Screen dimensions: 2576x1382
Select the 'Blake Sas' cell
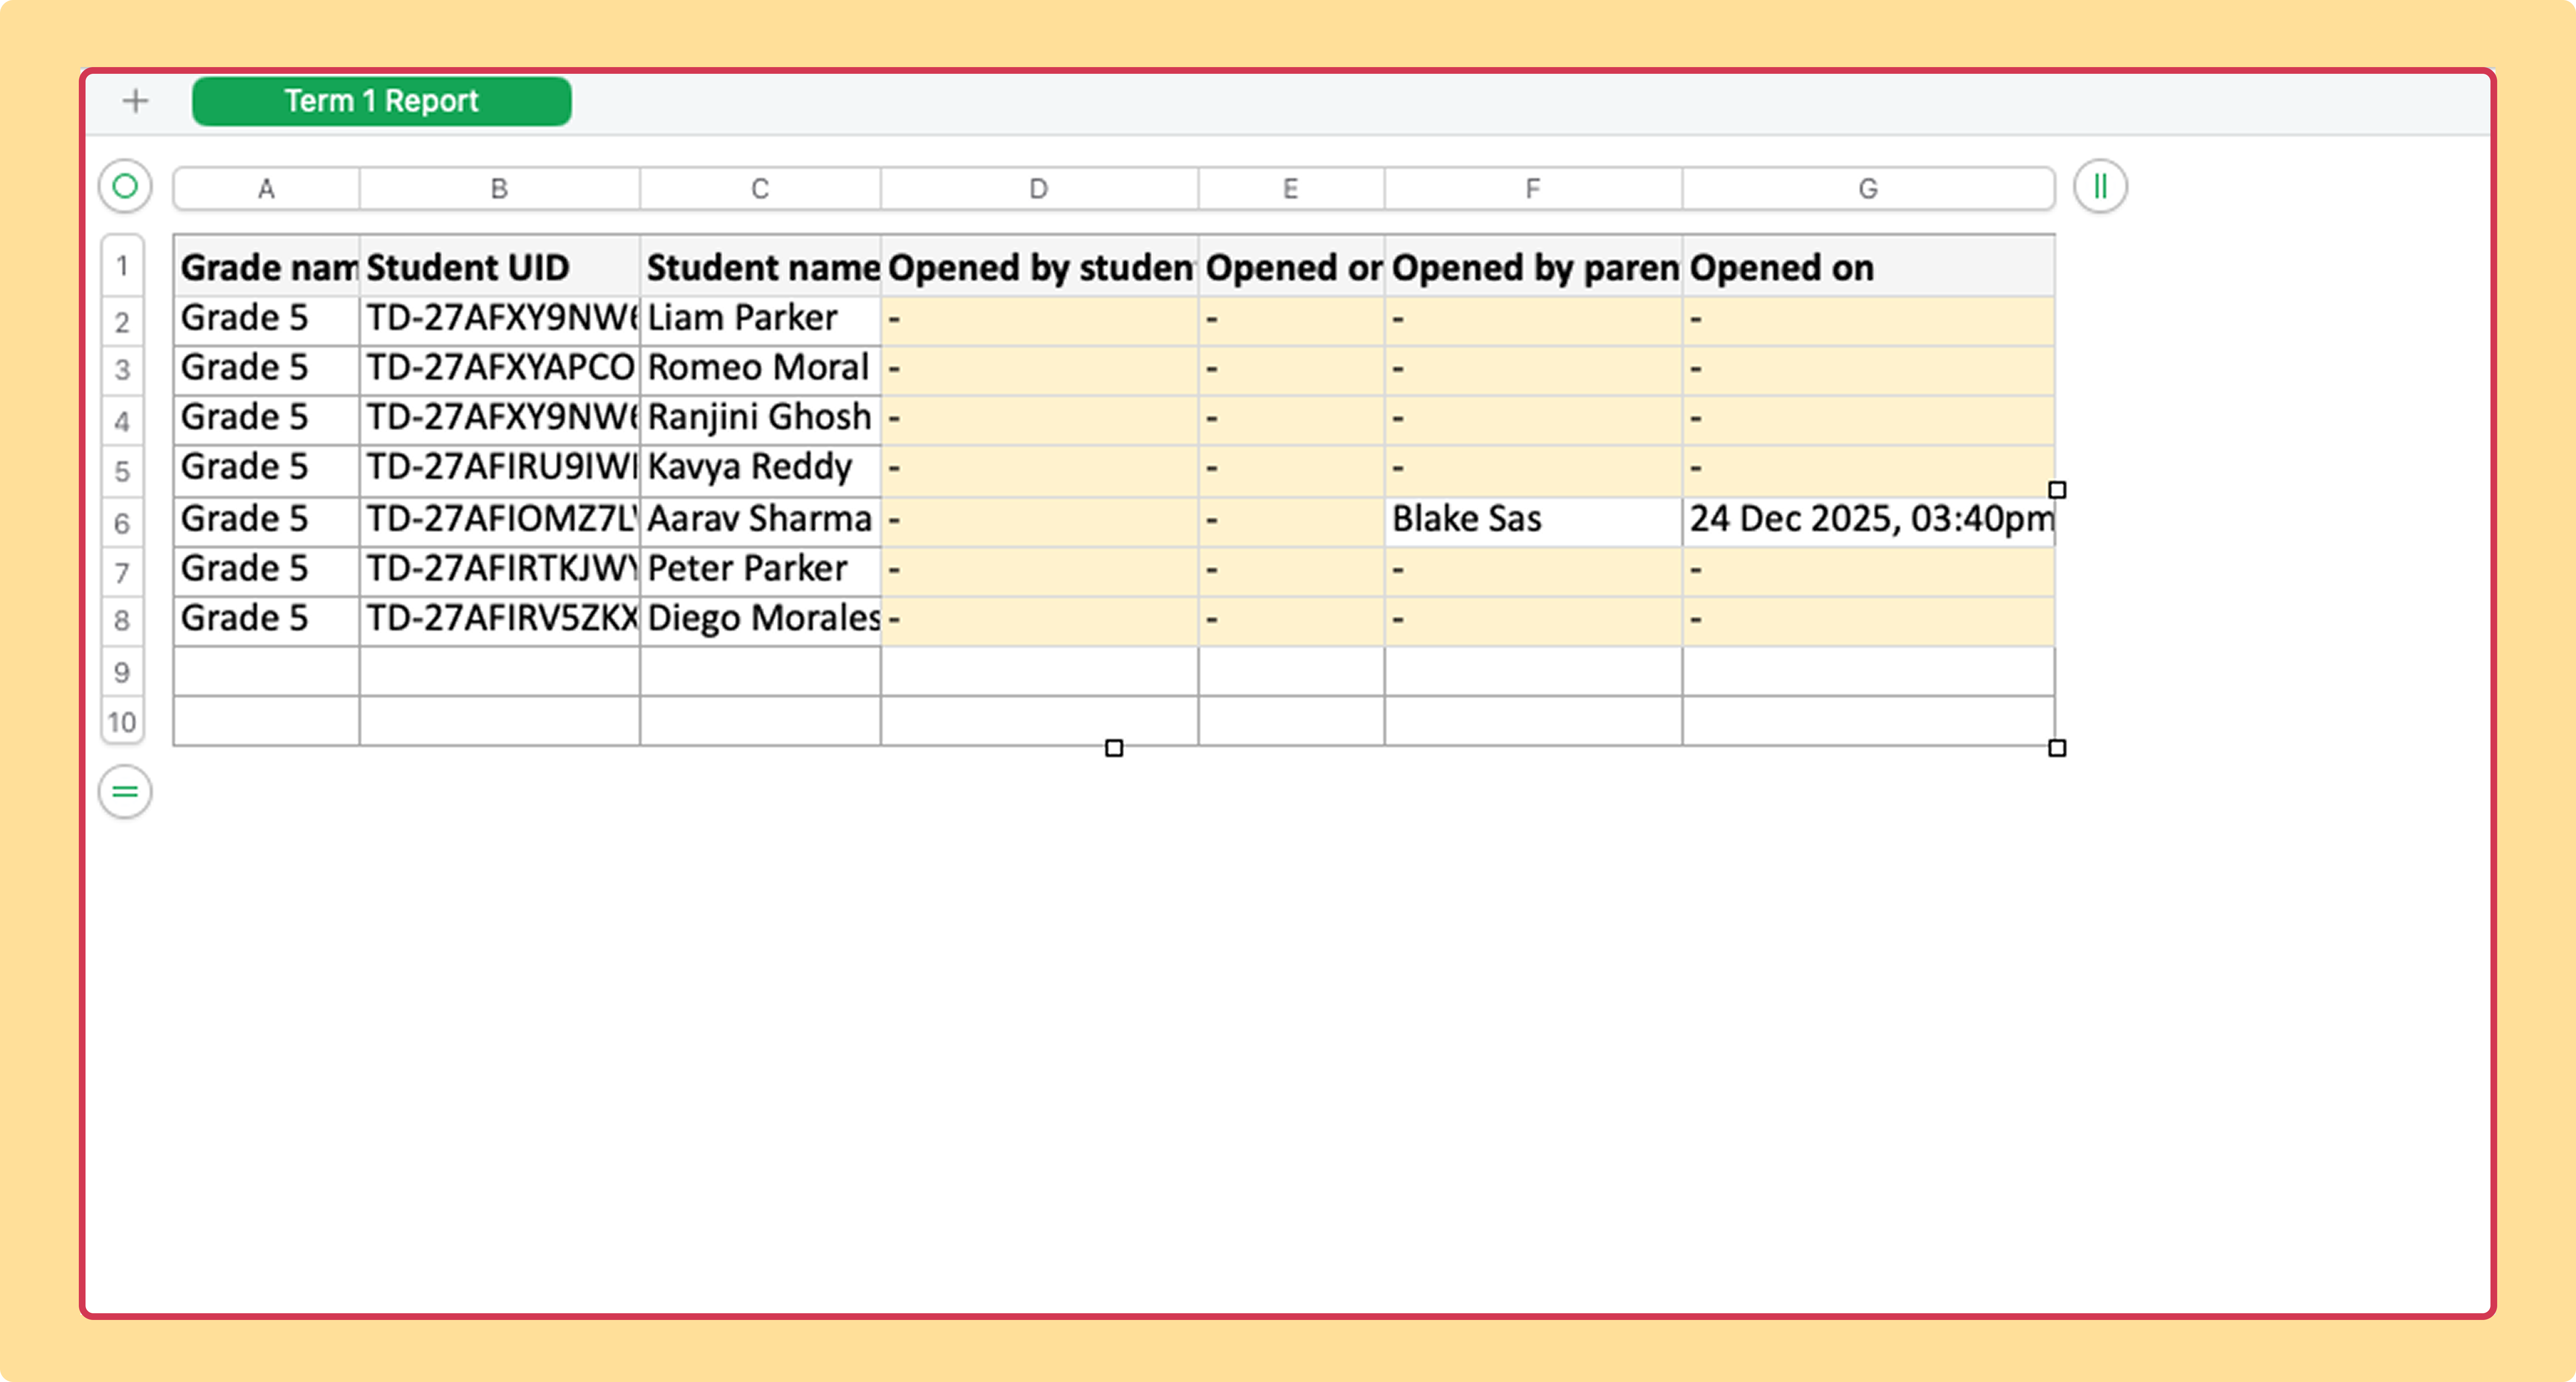coord(1533,521)
